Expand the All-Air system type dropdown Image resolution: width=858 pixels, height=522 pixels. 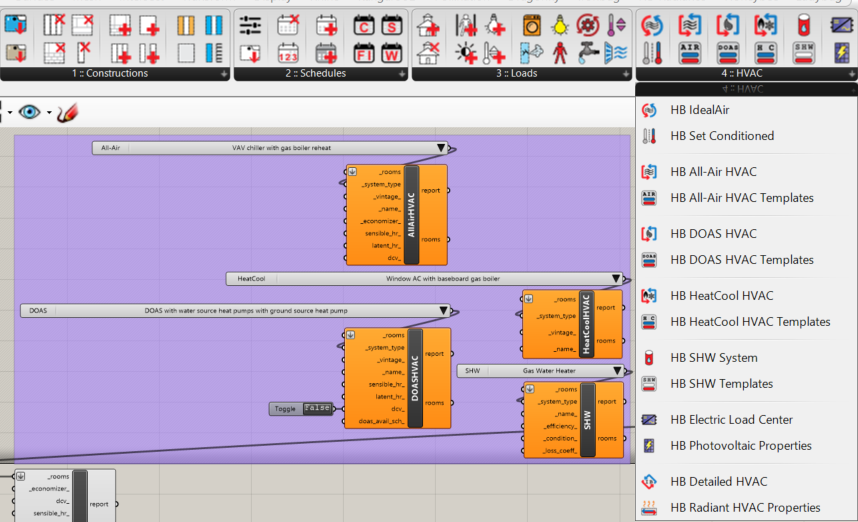pyautogui.click(x=440, y=148)
